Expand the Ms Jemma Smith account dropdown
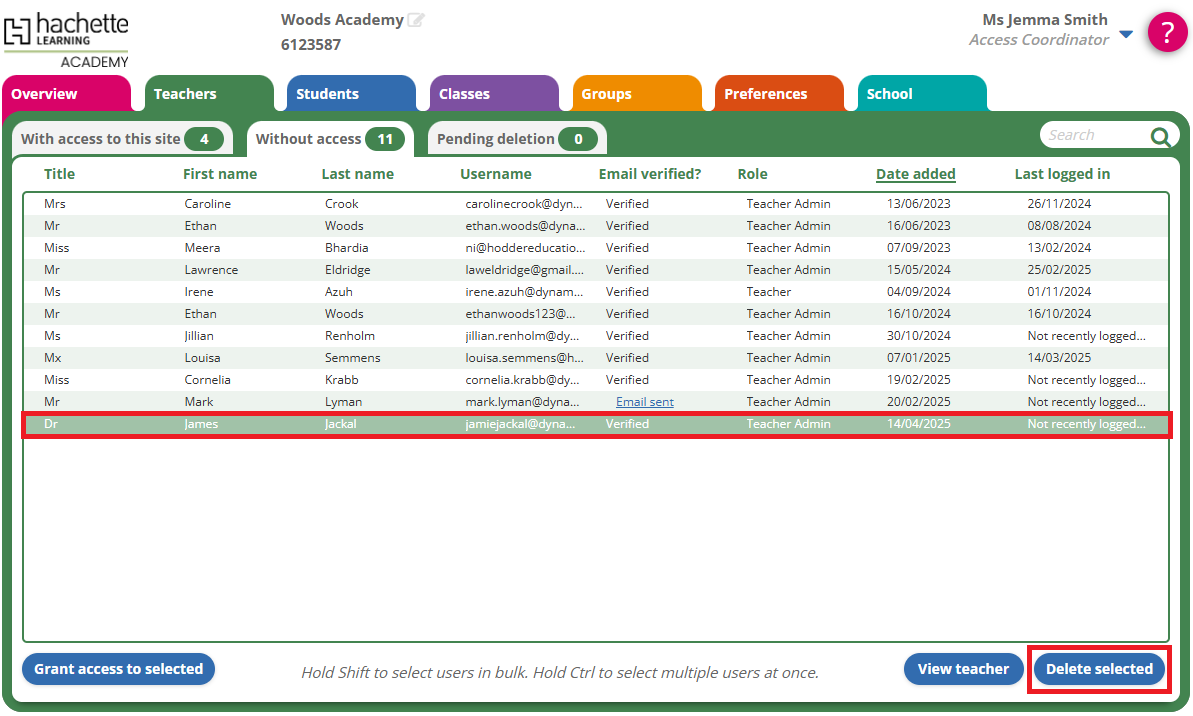The height and width of the screenshot is (716, 1193). [1126, 35]
